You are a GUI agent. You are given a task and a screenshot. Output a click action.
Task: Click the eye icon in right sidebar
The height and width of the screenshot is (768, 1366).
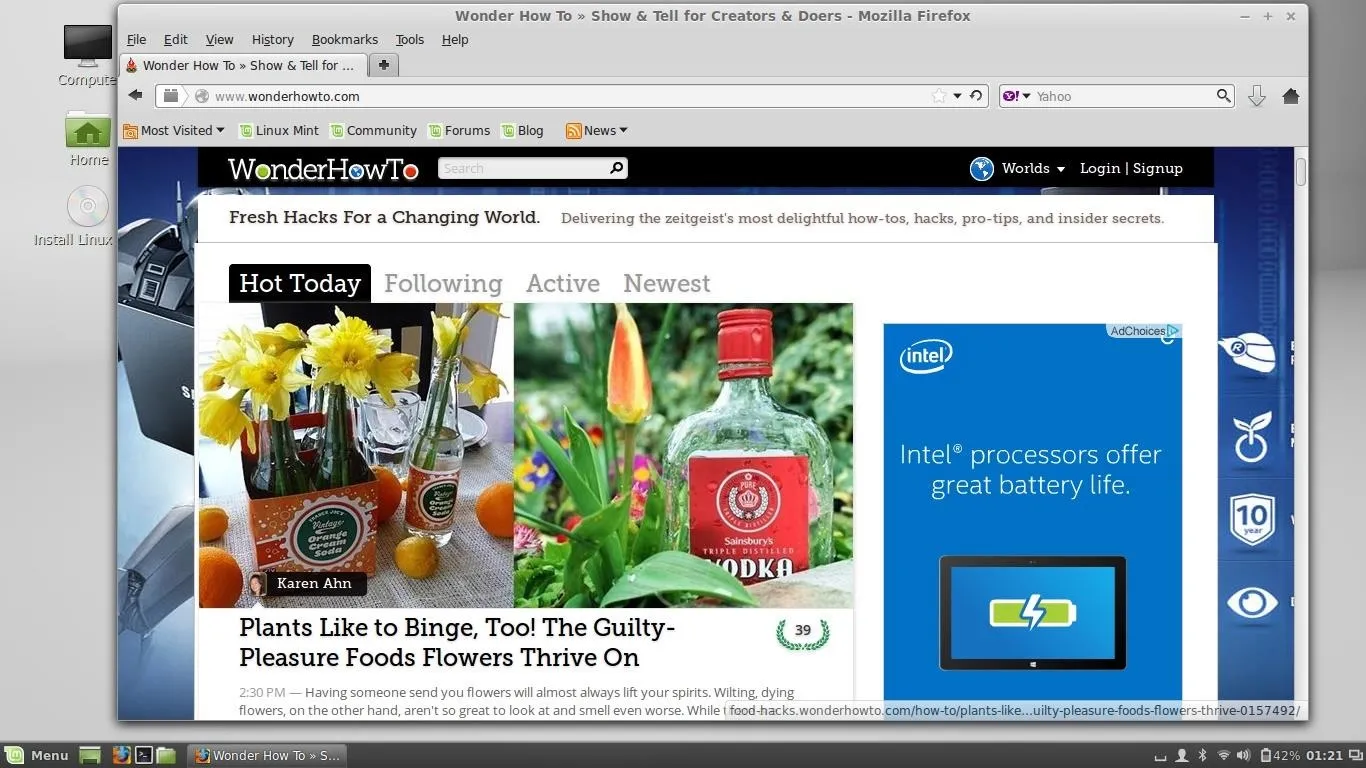point(1252,603)
